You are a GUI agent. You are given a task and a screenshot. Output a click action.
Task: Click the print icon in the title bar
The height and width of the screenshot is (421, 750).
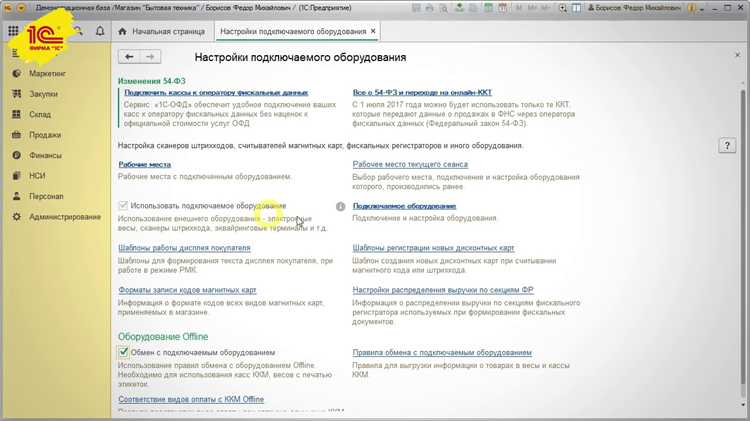click(x=430, y=8)
